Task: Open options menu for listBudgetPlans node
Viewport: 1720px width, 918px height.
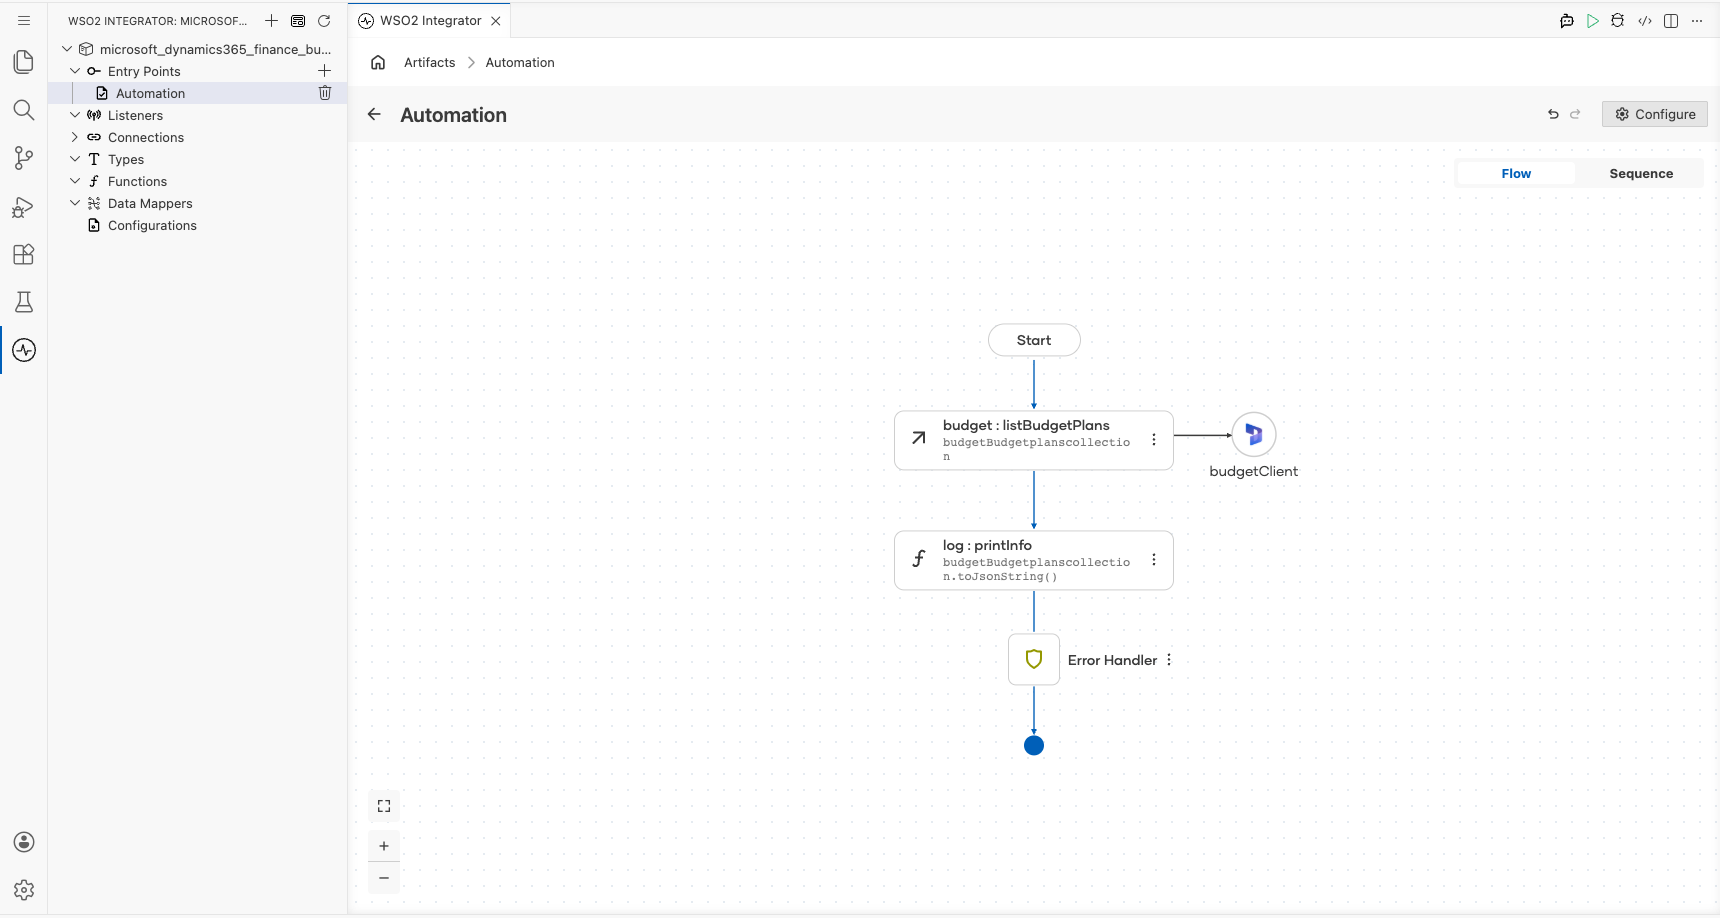Action: tap(1154, 440)
